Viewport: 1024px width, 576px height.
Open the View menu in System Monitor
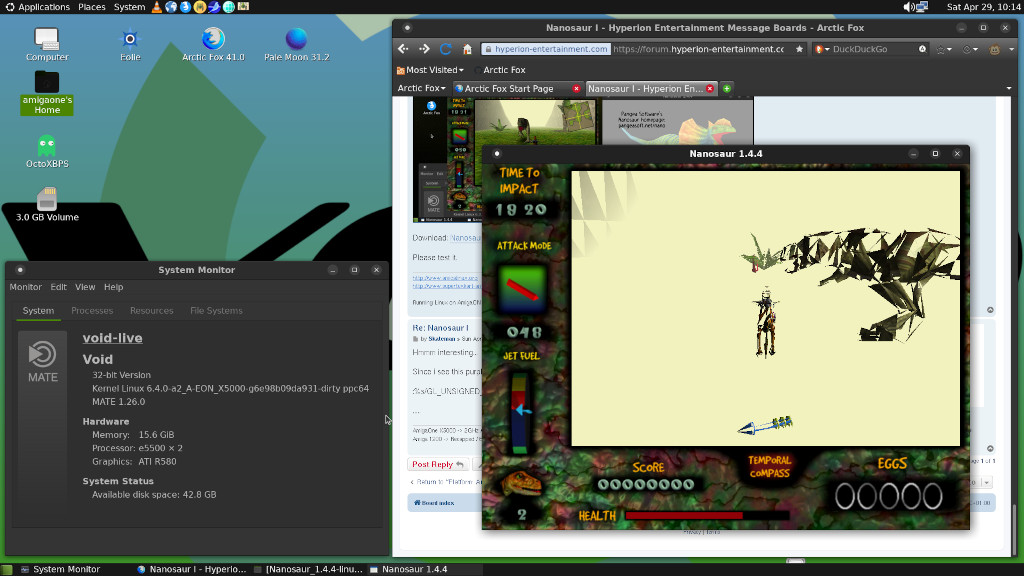point(85,287)
